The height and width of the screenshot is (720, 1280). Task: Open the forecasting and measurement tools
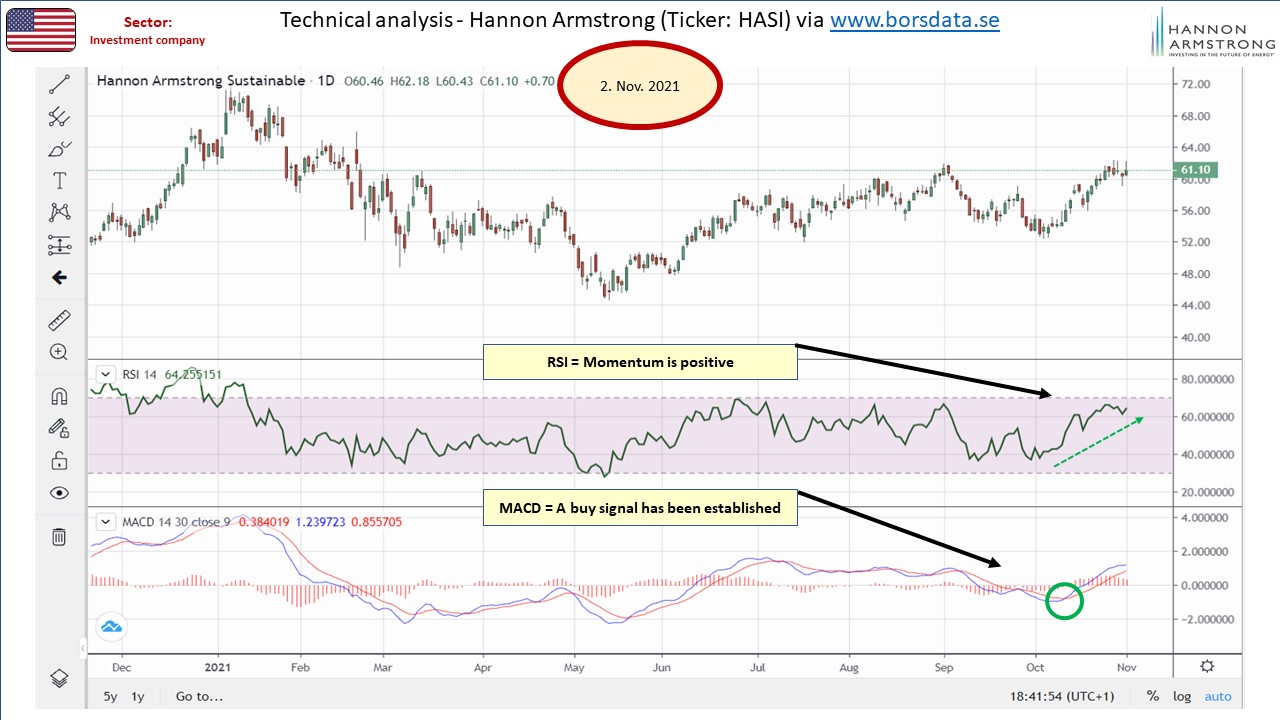[x=59, y=245]
